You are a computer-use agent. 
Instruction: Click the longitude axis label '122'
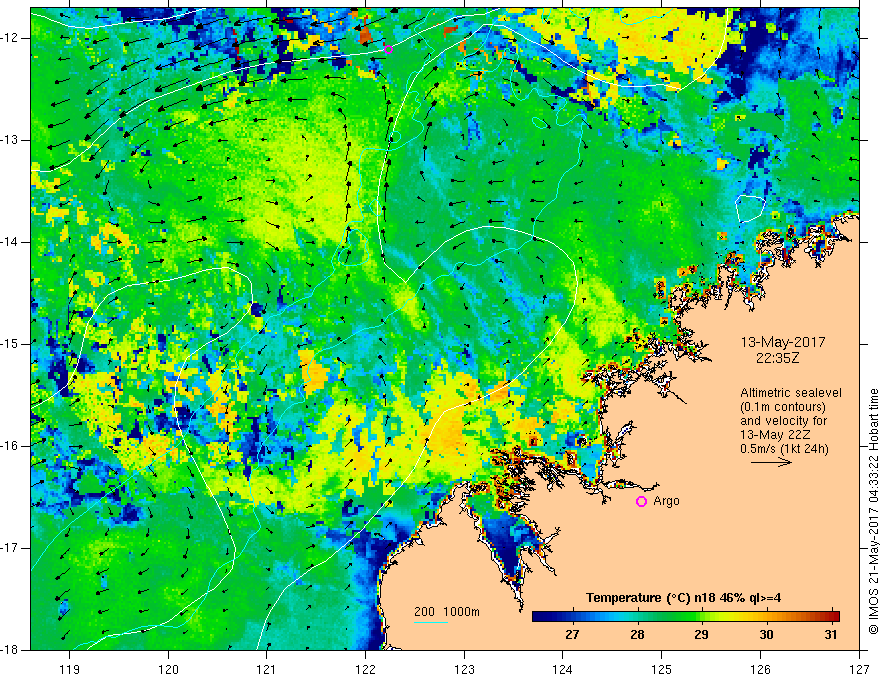click(x=365, y=669)
